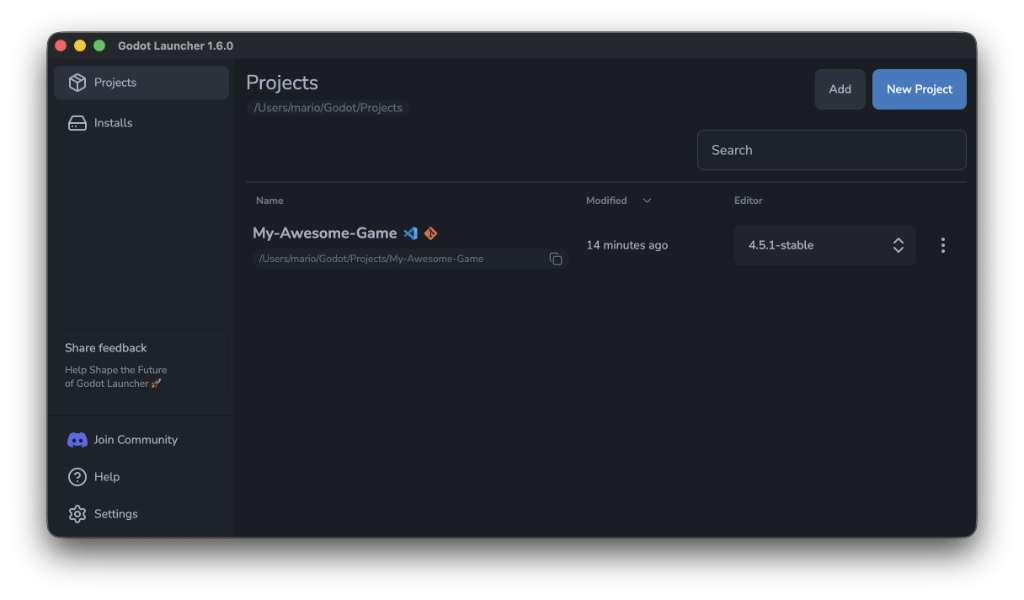Click inside the Search field

[x=831, y=149]
